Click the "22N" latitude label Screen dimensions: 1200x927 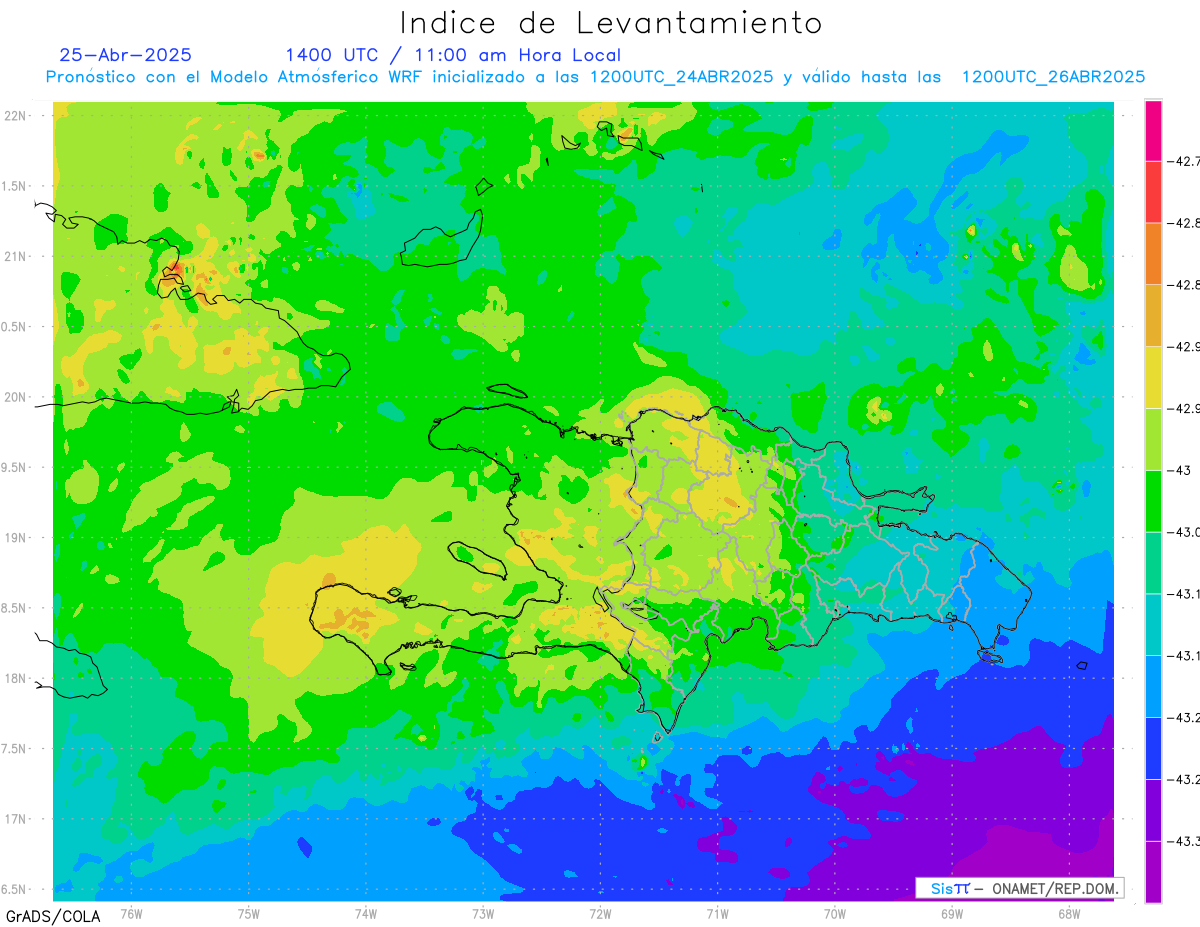click(x=17, y=116)
